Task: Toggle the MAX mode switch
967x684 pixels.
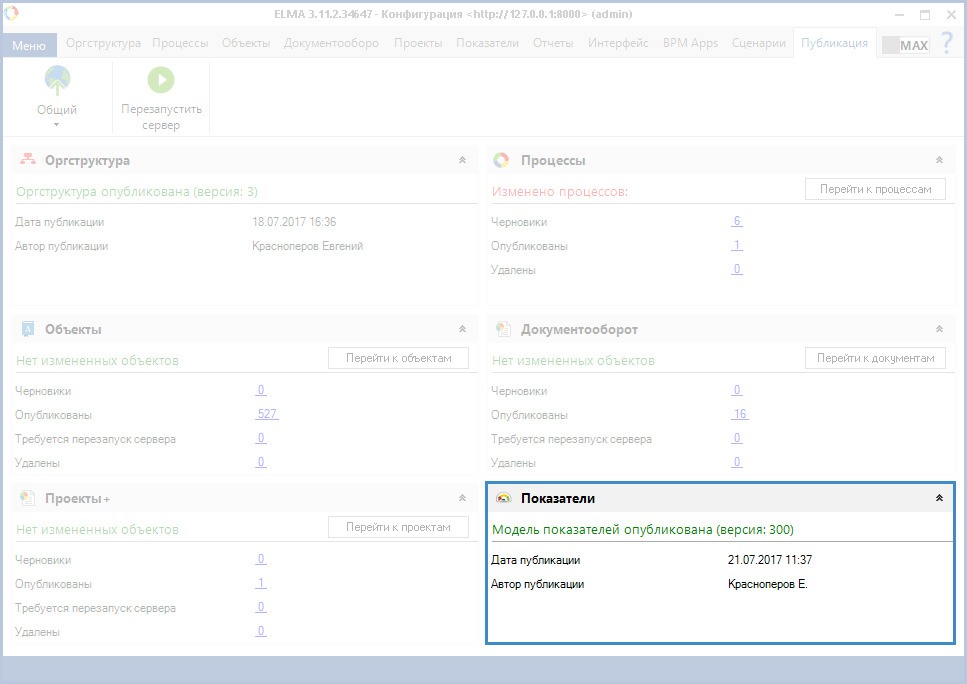Action: [x=905, y=45]
